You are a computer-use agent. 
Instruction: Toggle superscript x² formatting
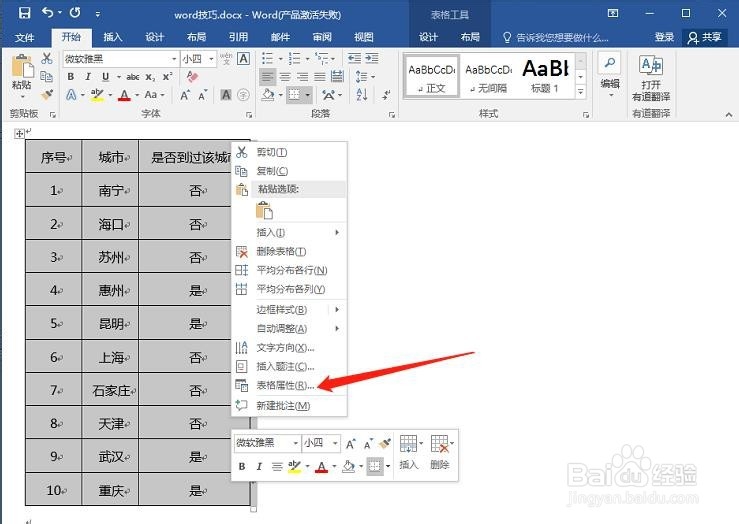[x=167, y=77]
